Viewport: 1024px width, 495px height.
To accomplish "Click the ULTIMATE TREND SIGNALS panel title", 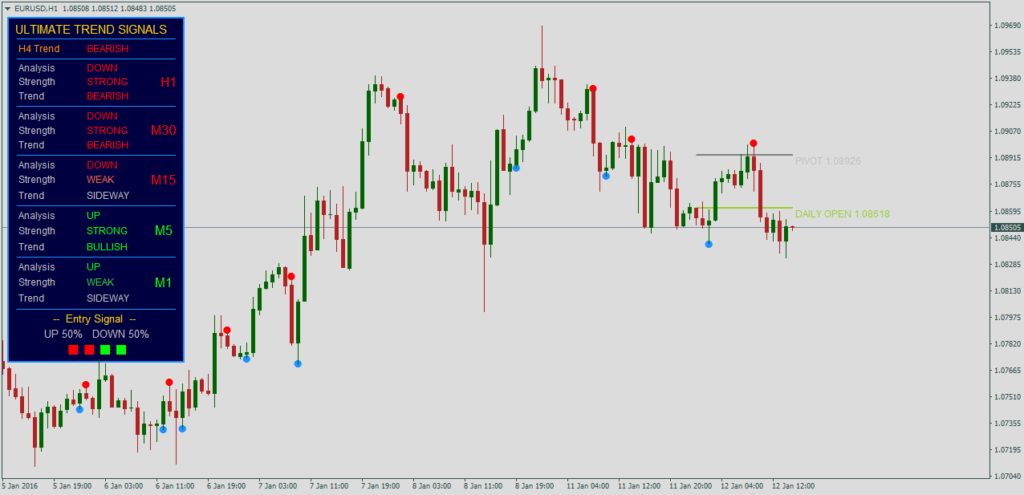I will [91, 29].
